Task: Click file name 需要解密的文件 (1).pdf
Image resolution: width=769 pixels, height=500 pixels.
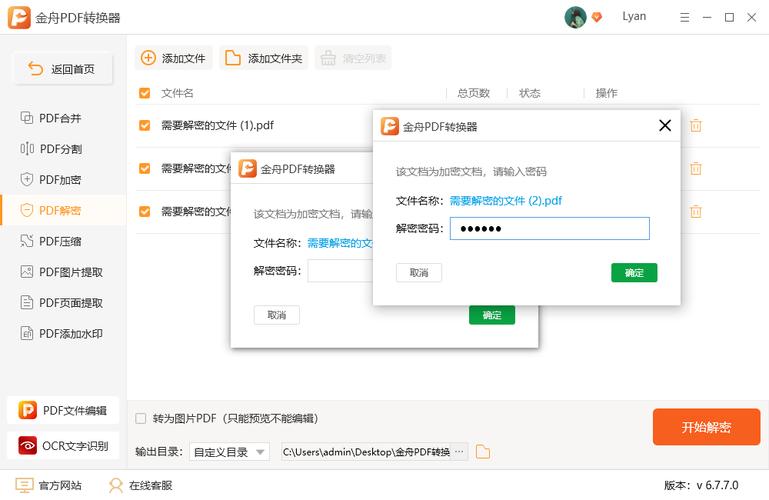Action: (218, 125)
